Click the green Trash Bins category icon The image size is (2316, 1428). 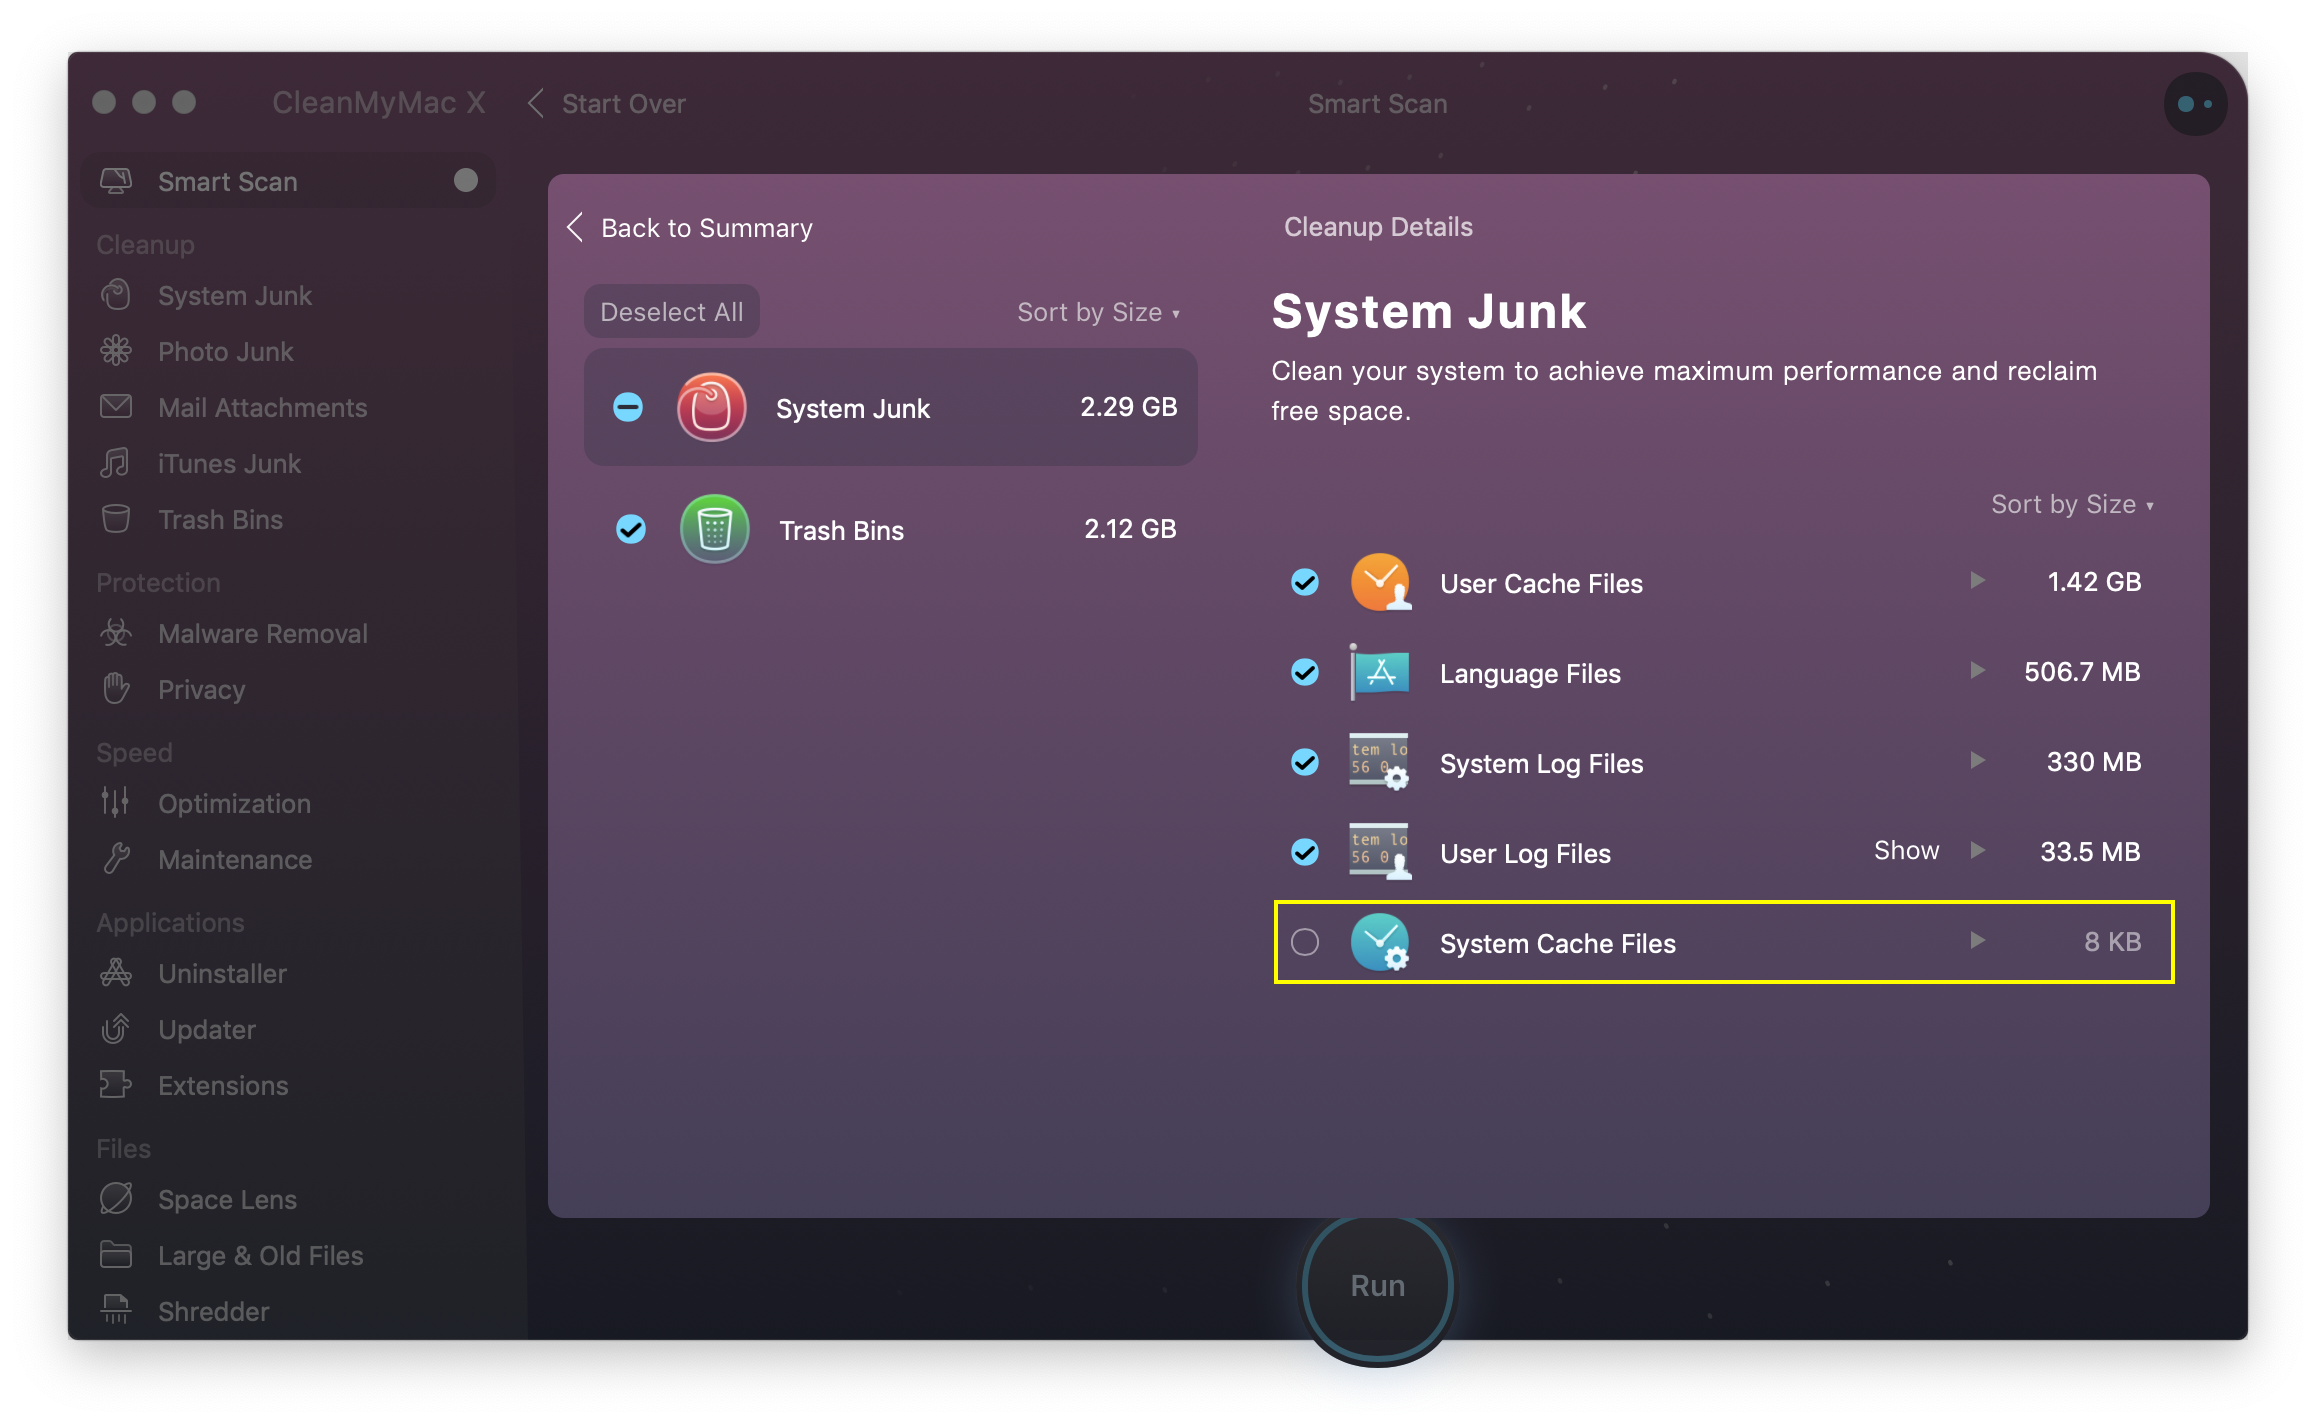[714, 530]
